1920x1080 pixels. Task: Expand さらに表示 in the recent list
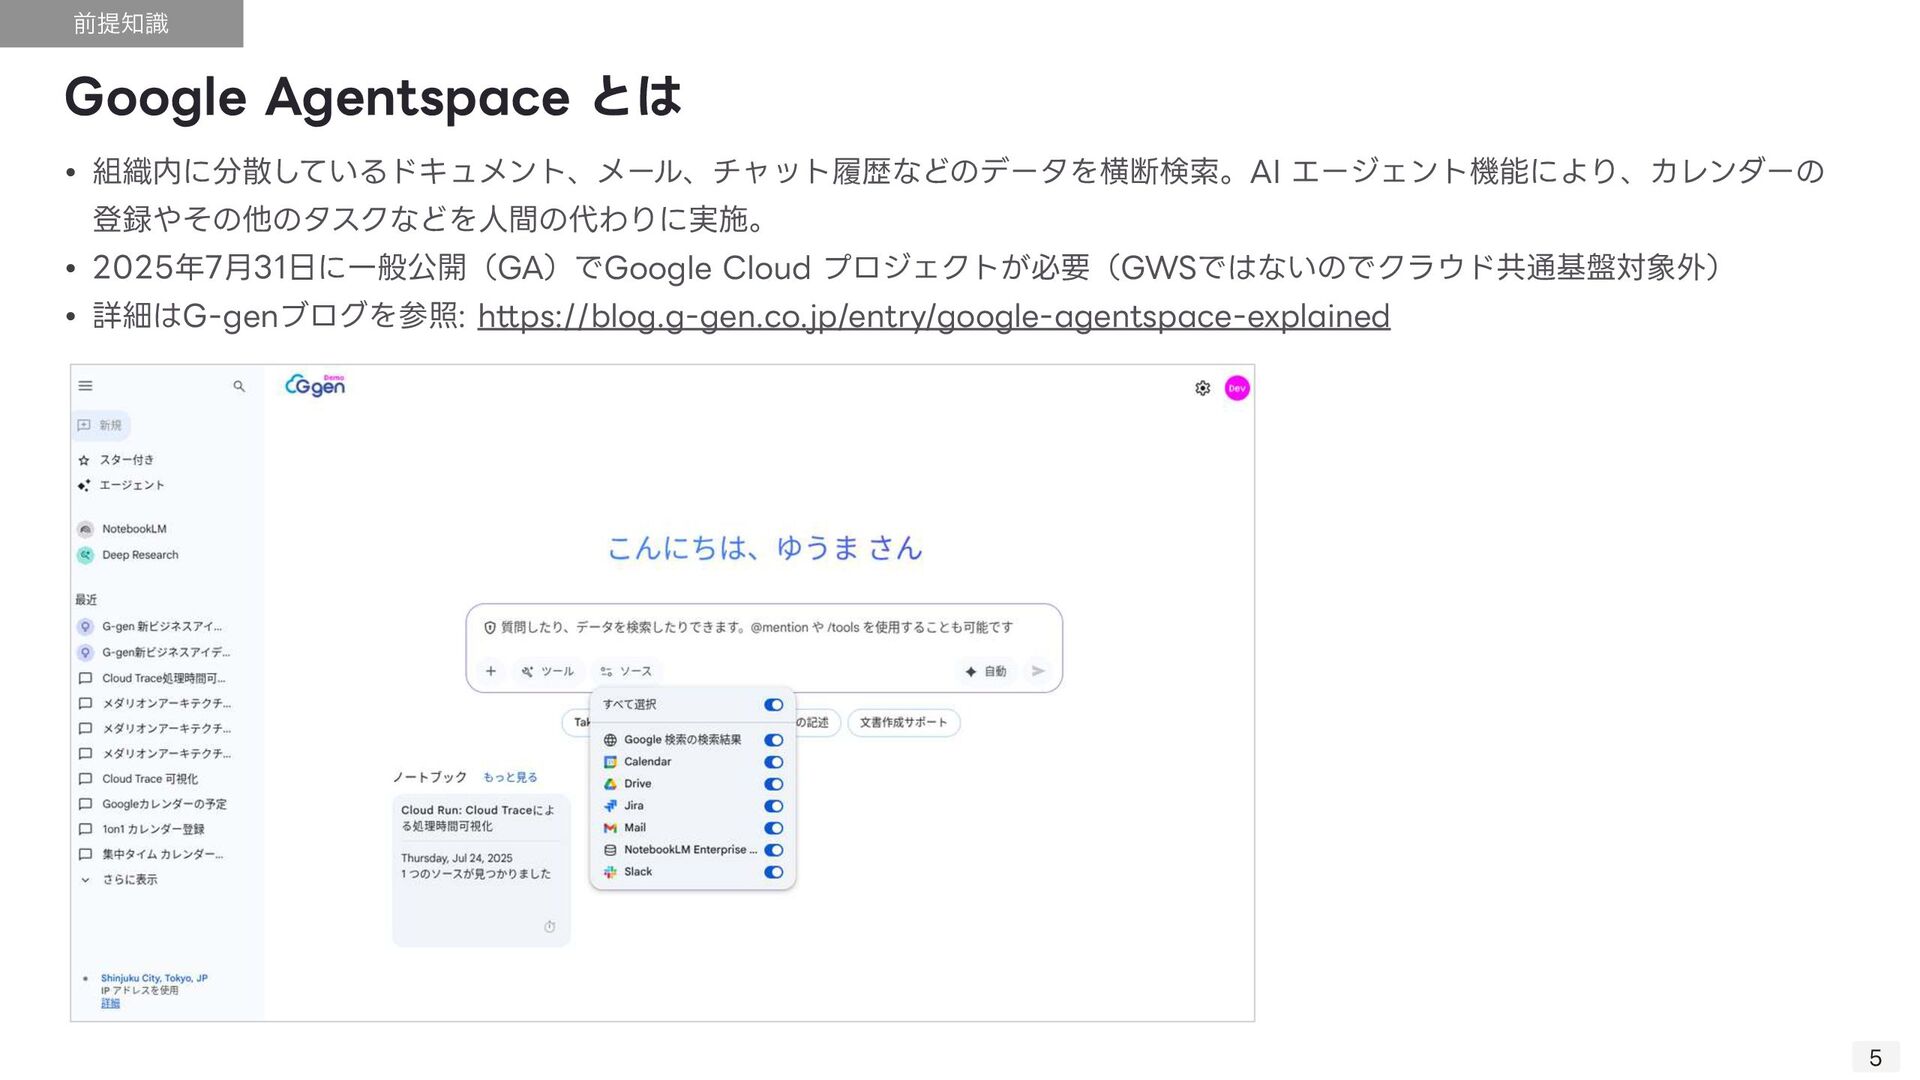[x=119, y=880]
